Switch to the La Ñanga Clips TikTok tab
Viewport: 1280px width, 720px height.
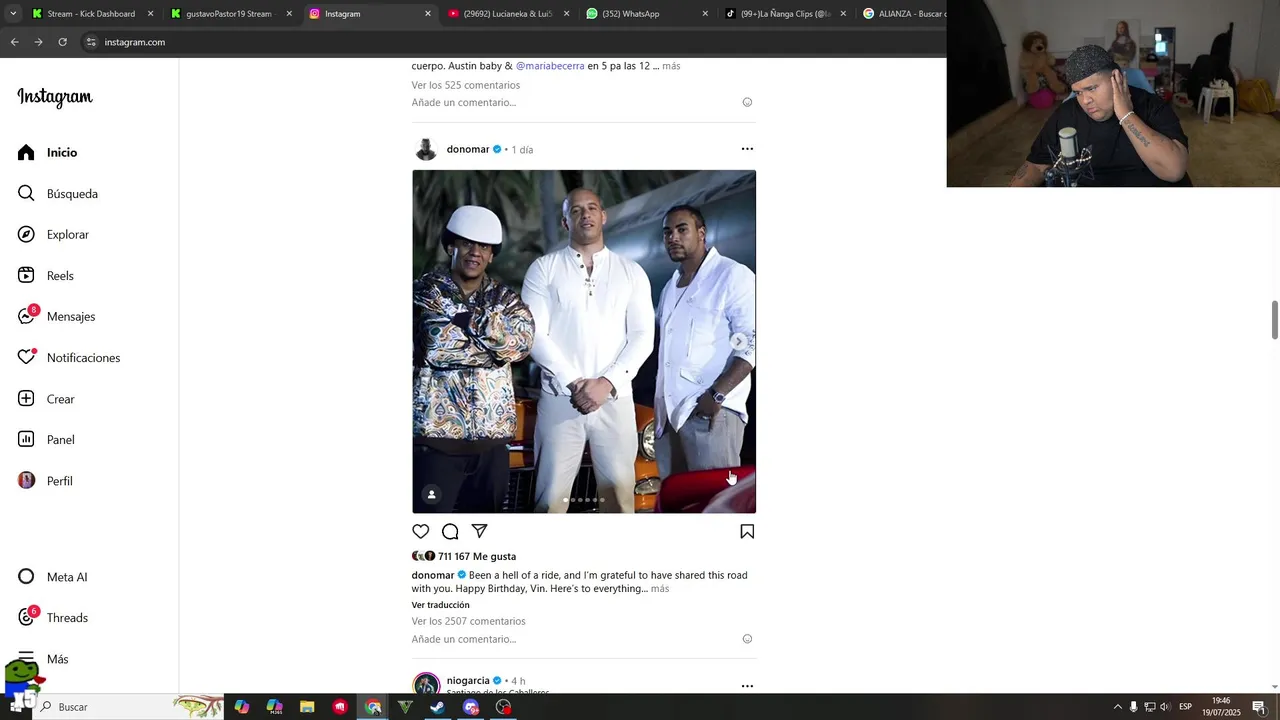pyautogui.click(x=785, y=14)
